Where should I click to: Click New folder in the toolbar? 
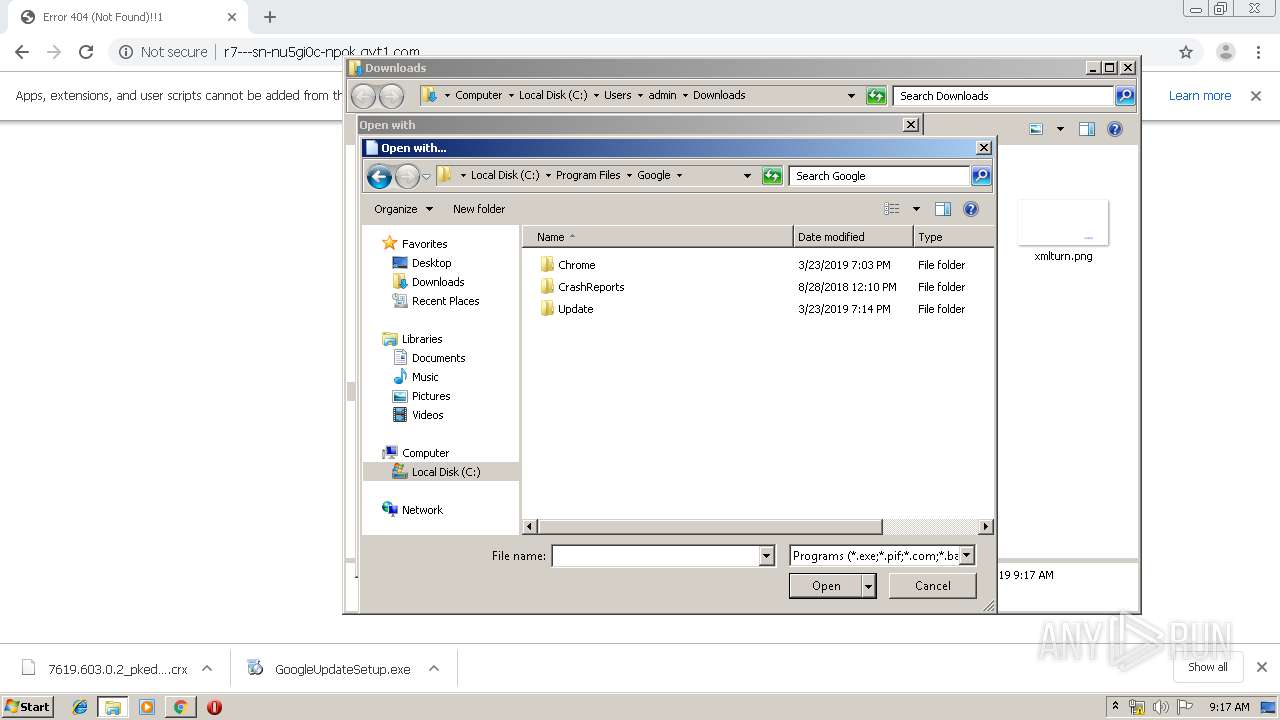(x=479, y=209)
